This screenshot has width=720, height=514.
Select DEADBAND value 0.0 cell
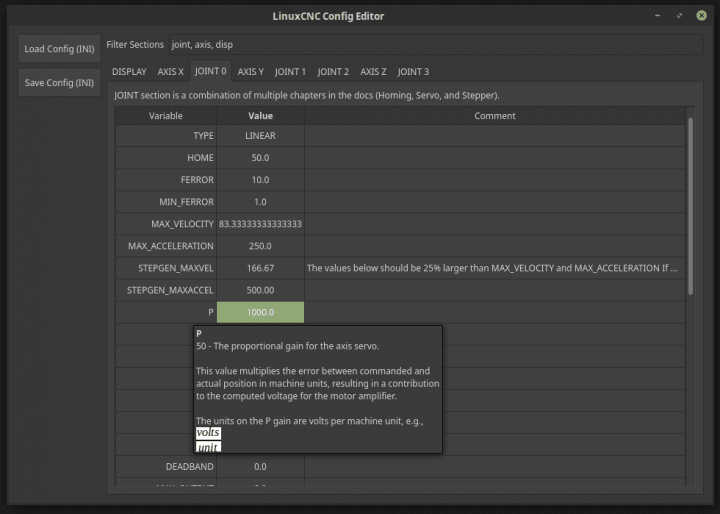260,467
